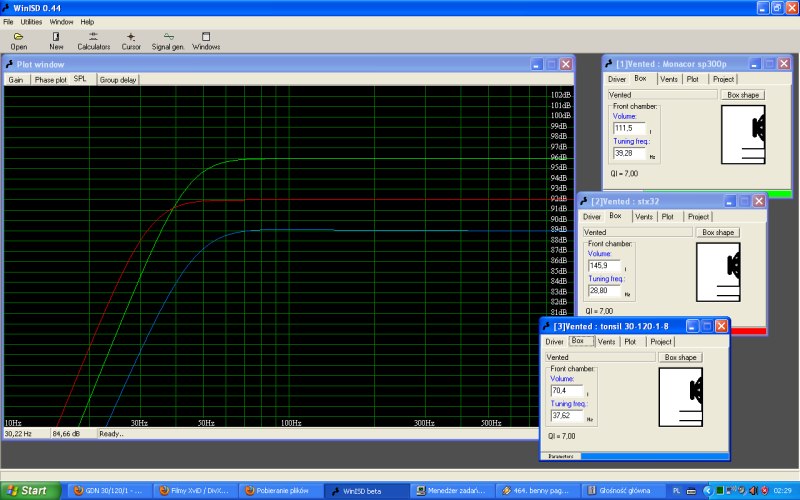Click the Windows toolbar icon
Screen dimensions: 800x500
tap(206, 40)
